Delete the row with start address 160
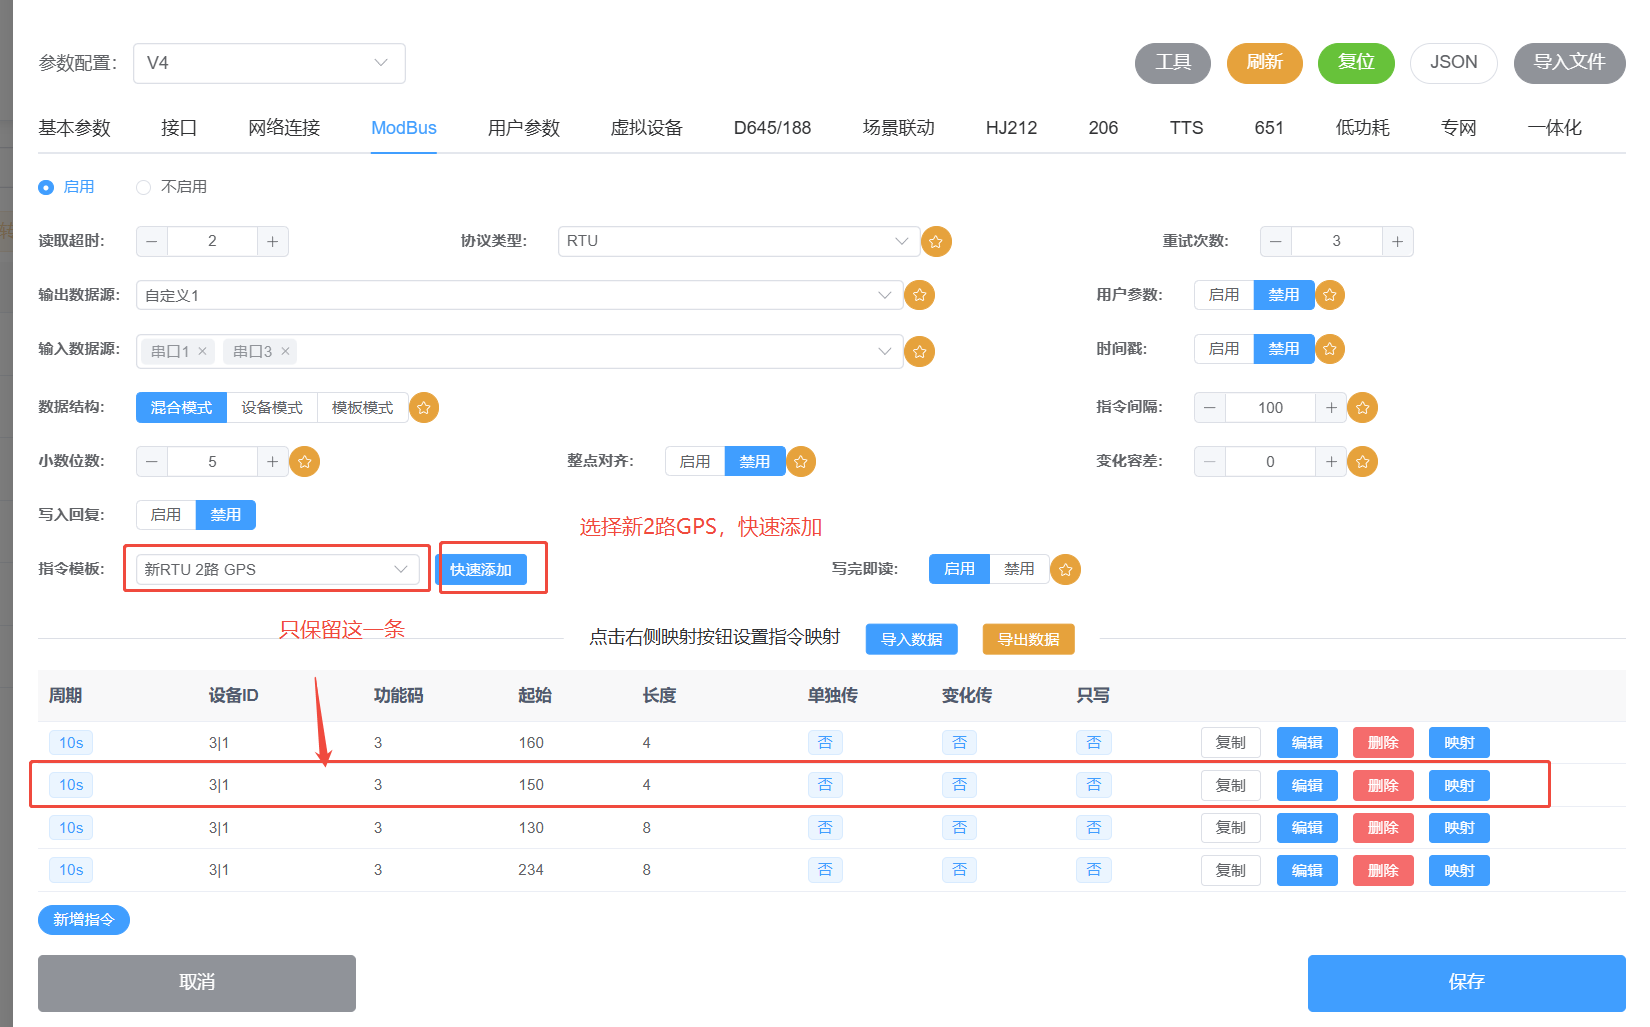1650x1027 pixels. 1382,743
